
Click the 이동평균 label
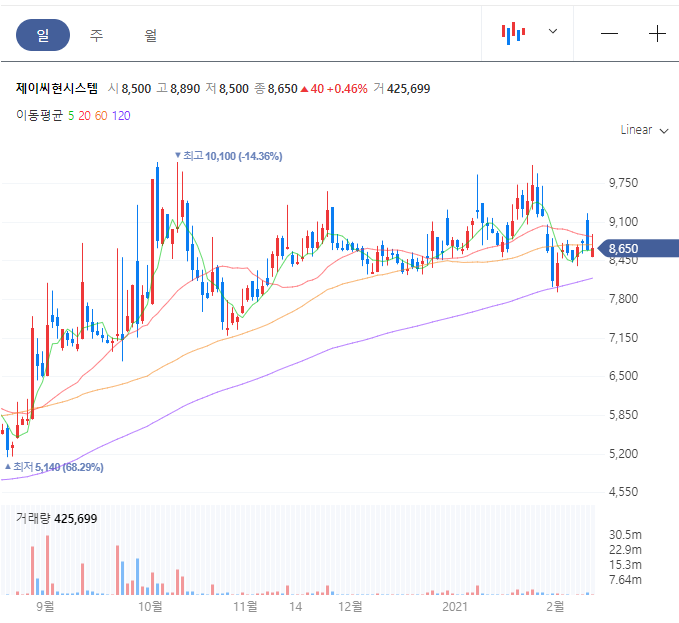(40, 115)
